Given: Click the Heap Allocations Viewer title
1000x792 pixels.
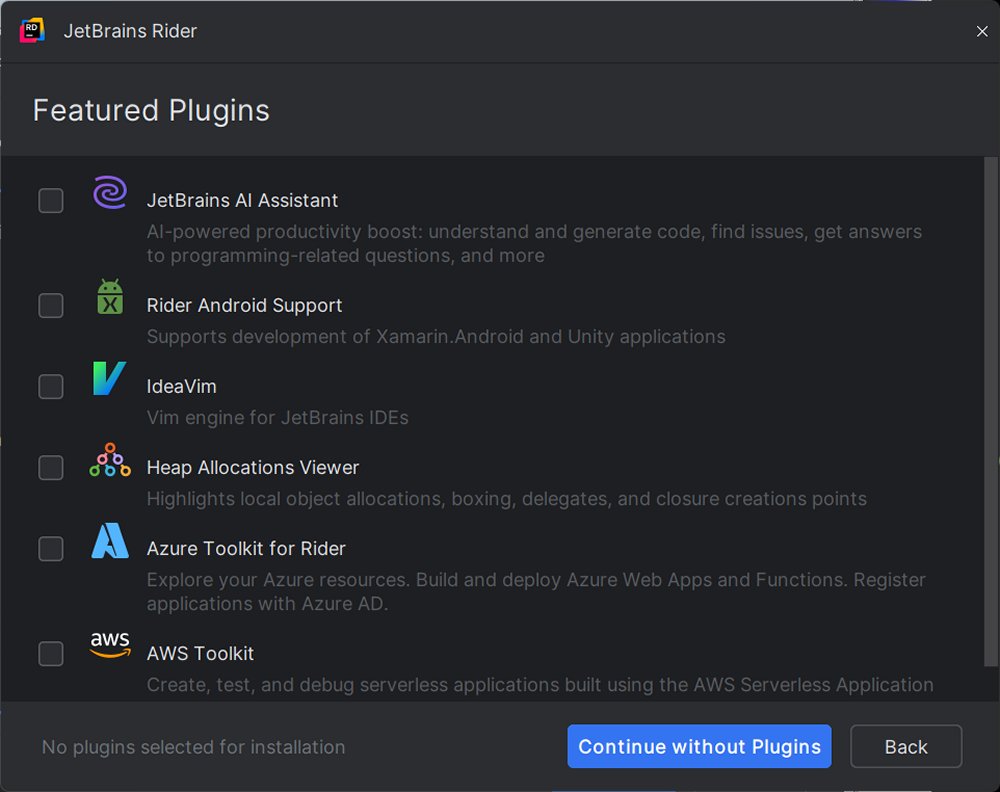Looking at the screenshot, I should click(x=253, y=468).
